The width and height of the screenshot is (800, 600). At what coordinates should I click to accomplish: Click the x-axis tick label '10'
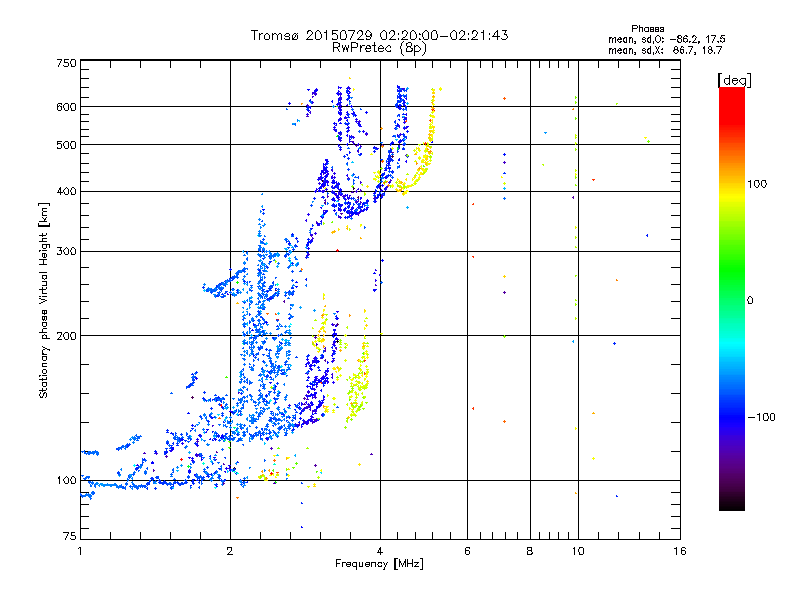click(x=578, y=551)
